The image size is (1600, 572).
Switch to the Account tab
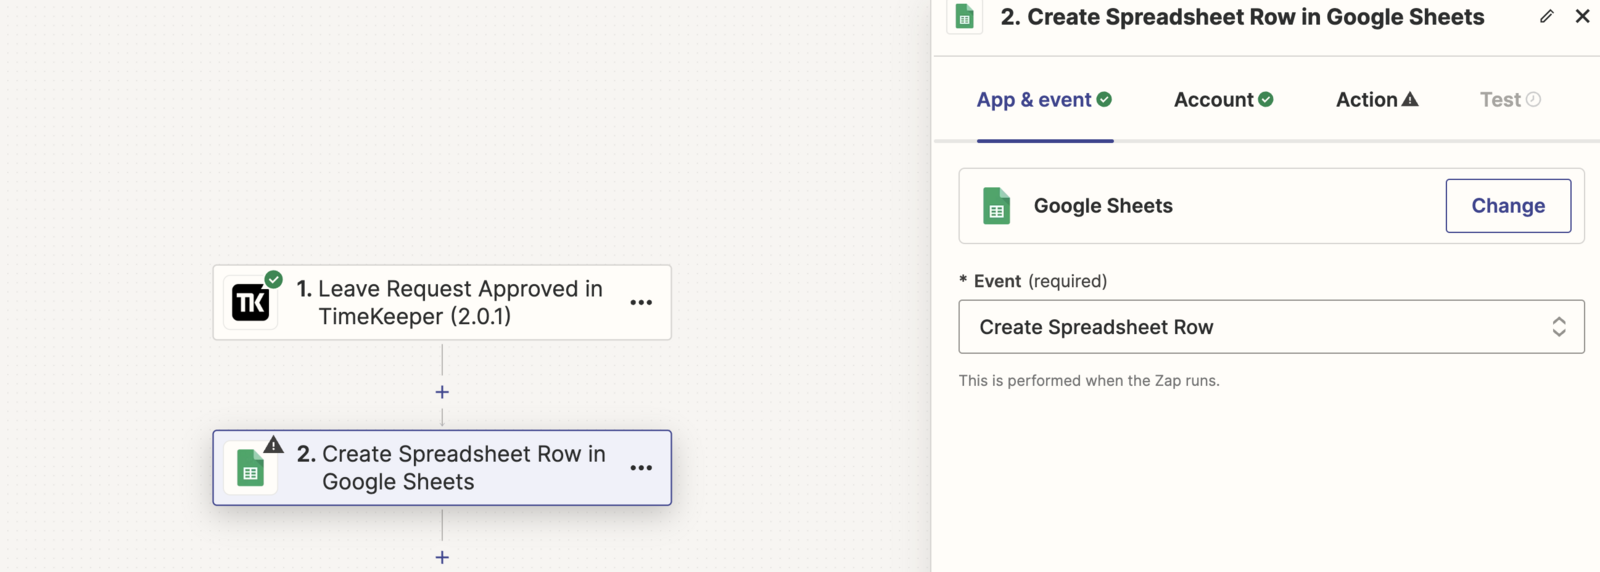point(1224,100)
